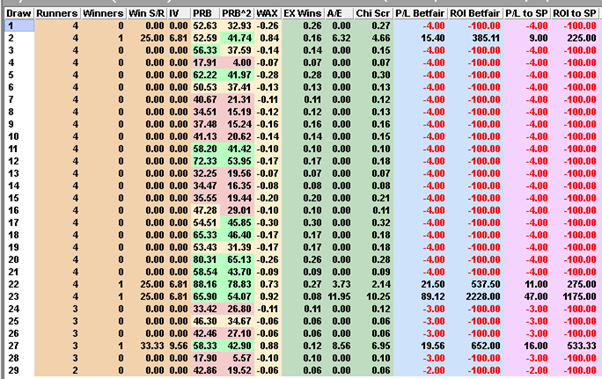Image resolution: width=602 pixels, height=379 pixels.
Task: Click the P/L Betfair column header
Action: [420, 13]
